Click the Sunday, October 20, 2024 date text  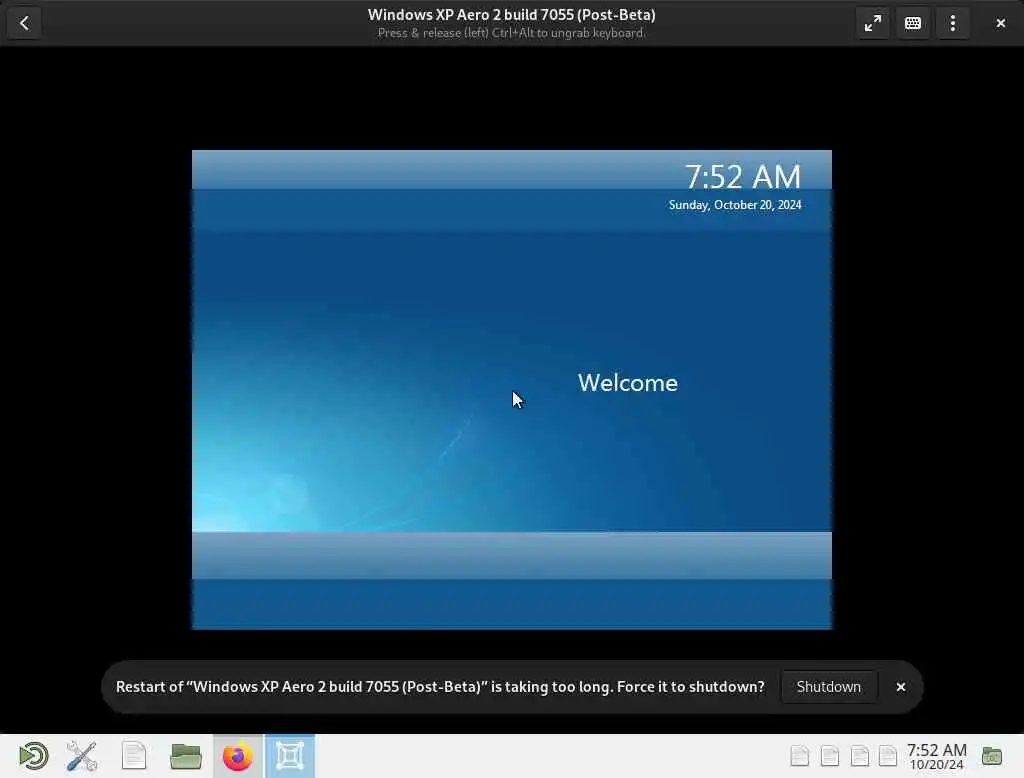735,205
